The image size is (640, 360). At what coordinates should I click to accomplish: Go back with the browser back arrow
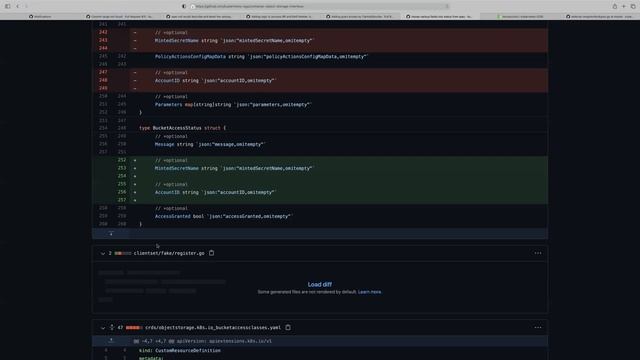click(x=18, y=6)
